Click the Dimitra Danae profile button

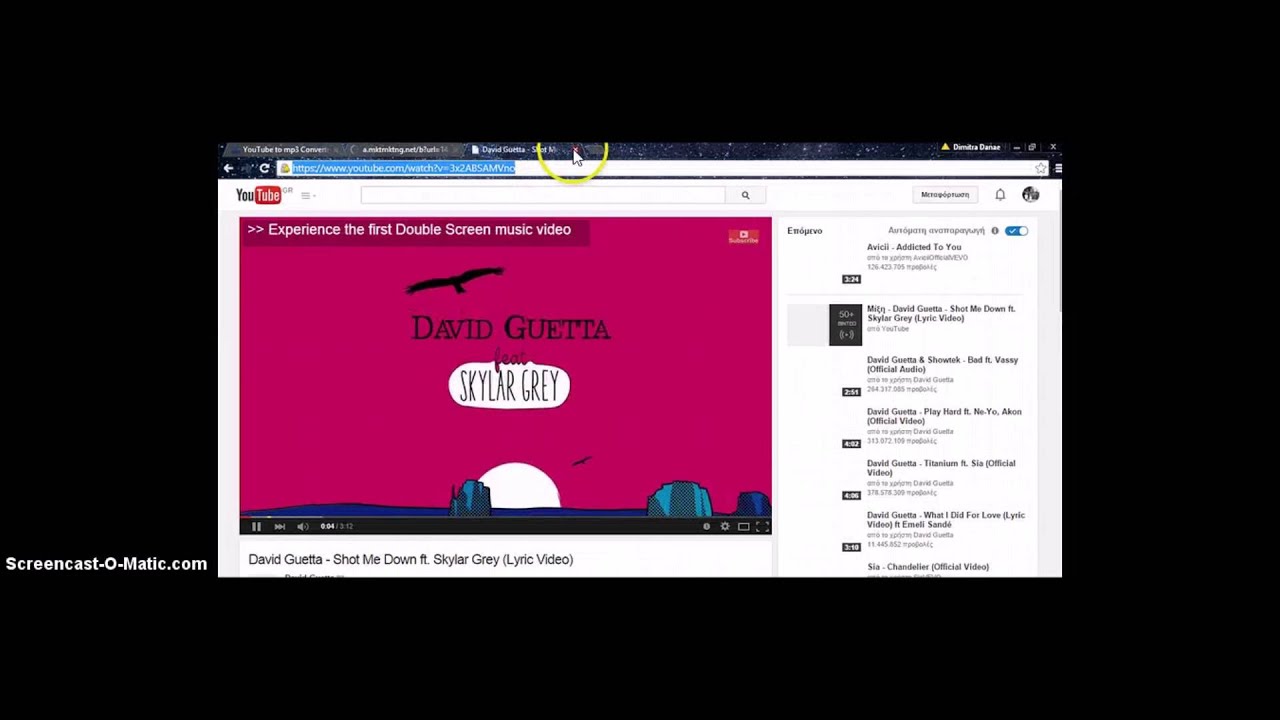point(970,147)
